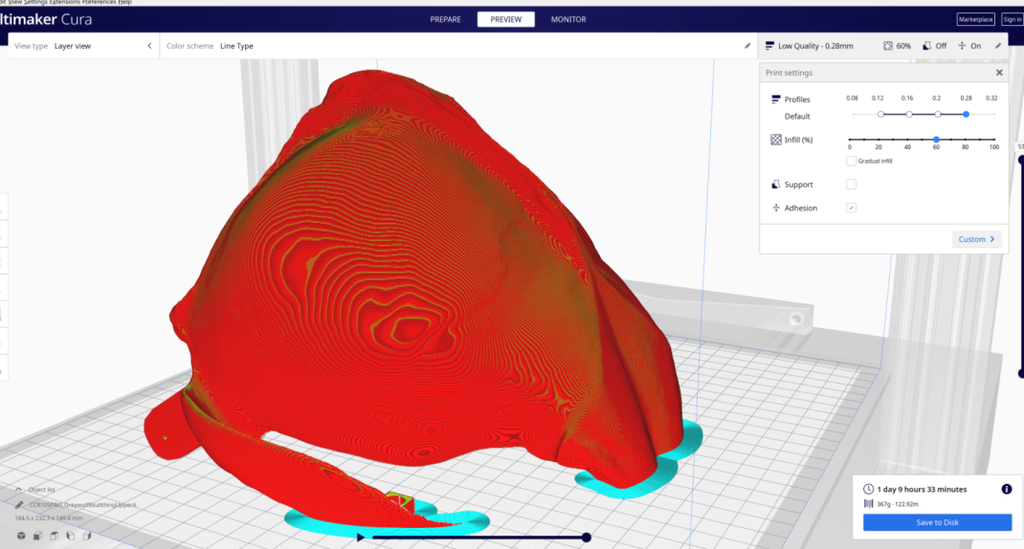Select the 0.16 profile point
Image resolution: width=1024 pixels, height=549 pixels.
pyautogui.click(x=909, y=114)
